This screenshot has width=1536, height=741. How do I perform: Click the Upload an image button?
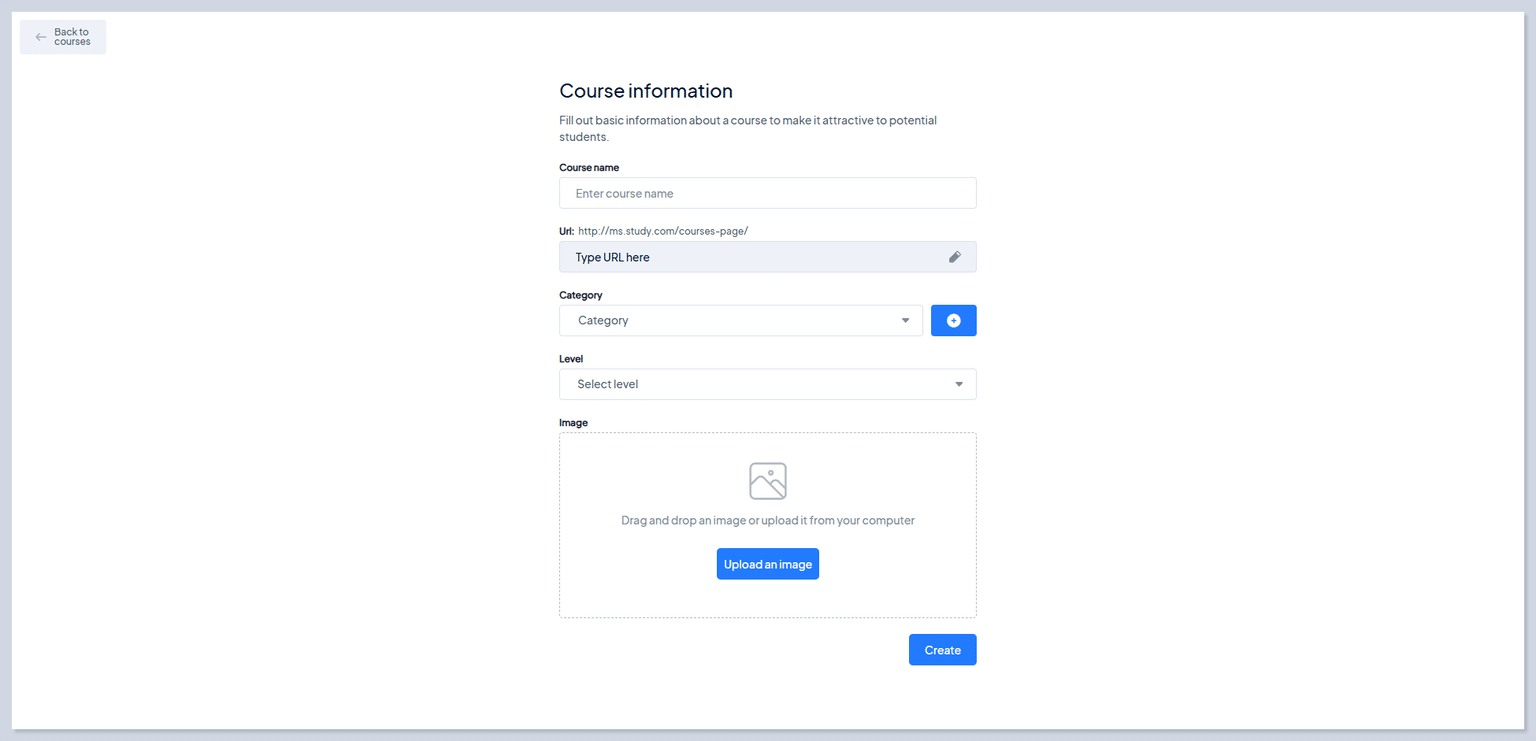point(767,563)
